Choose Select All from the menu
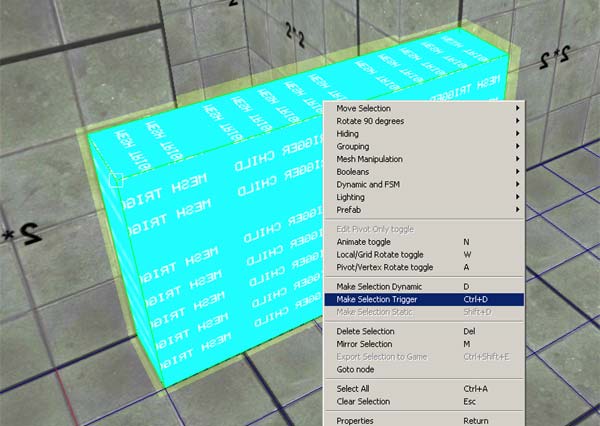Image resolution: width=600 pixels, height=426 pixels. pyautogui.click(x=353, y=389)
